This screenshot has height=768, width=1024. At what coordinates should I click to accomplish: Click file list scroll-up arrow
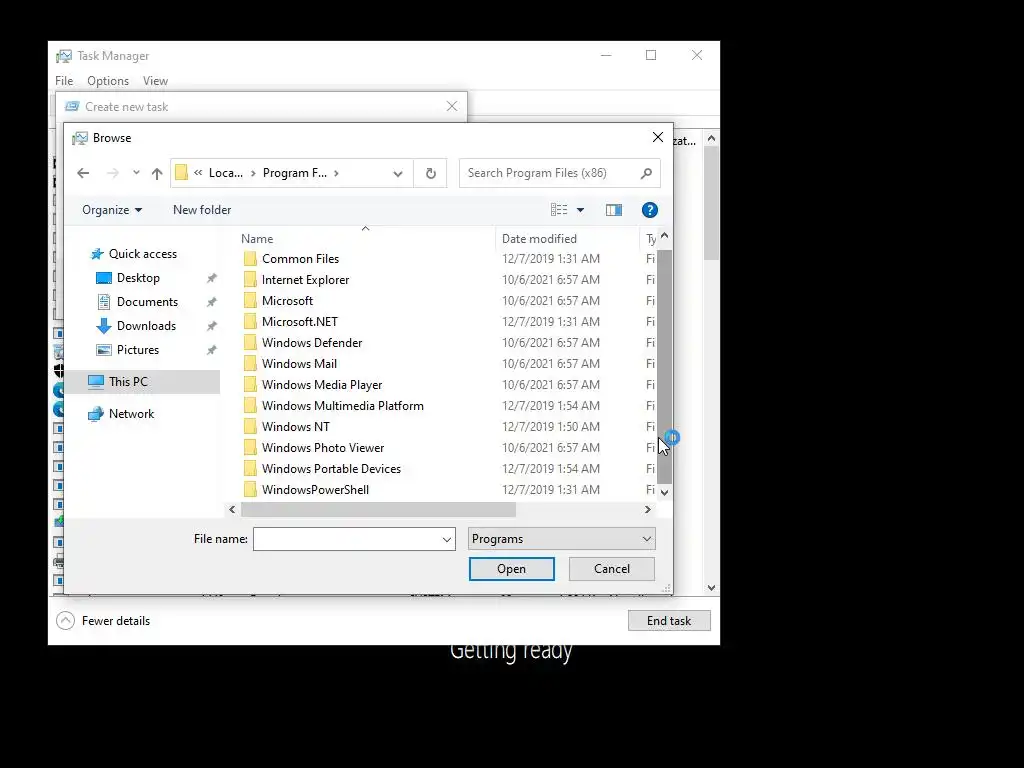point(664,236)
